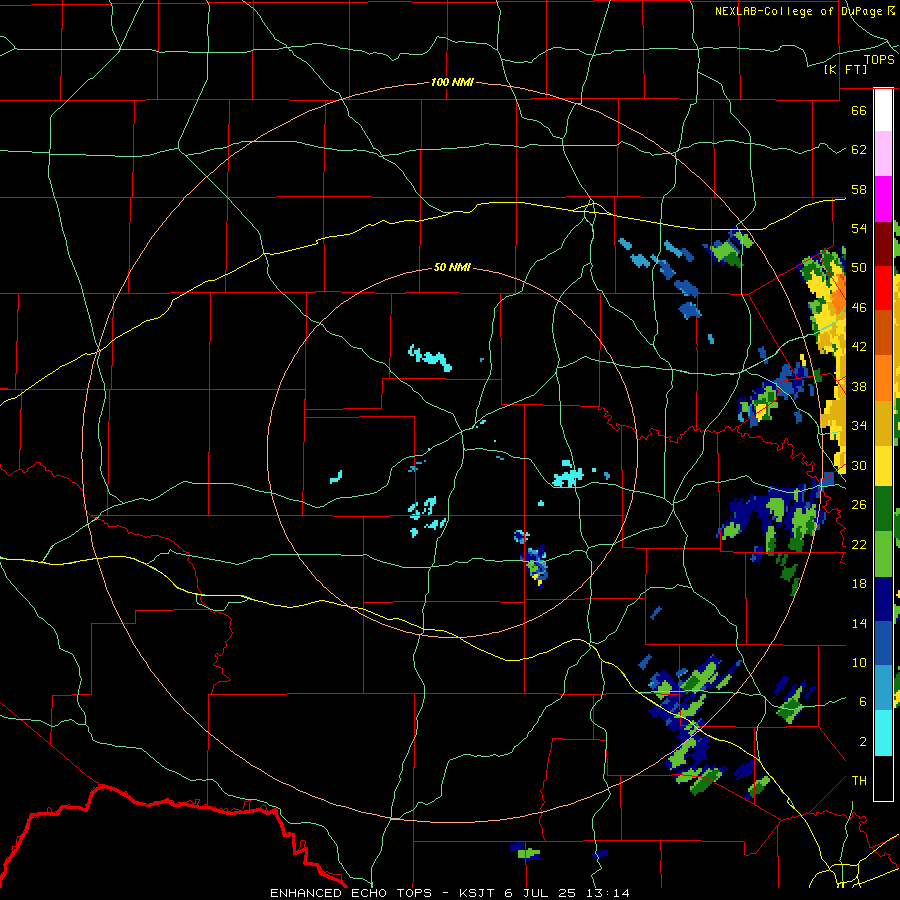The height and width of the screenshot is (900, 900).
Task: Pick the medium blue swatch near 10
Action: click(x=883, y=643)
